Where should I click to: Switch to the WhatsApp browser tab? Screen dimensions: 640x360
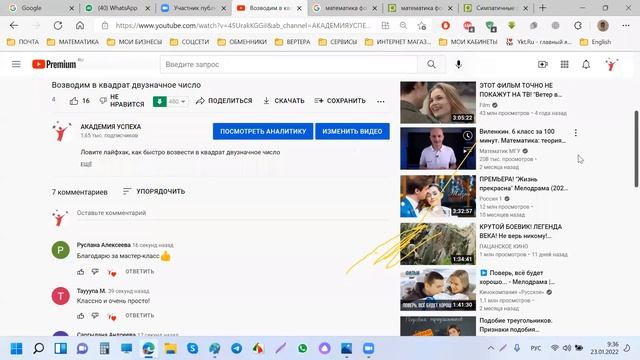click(x=118, y=8)
